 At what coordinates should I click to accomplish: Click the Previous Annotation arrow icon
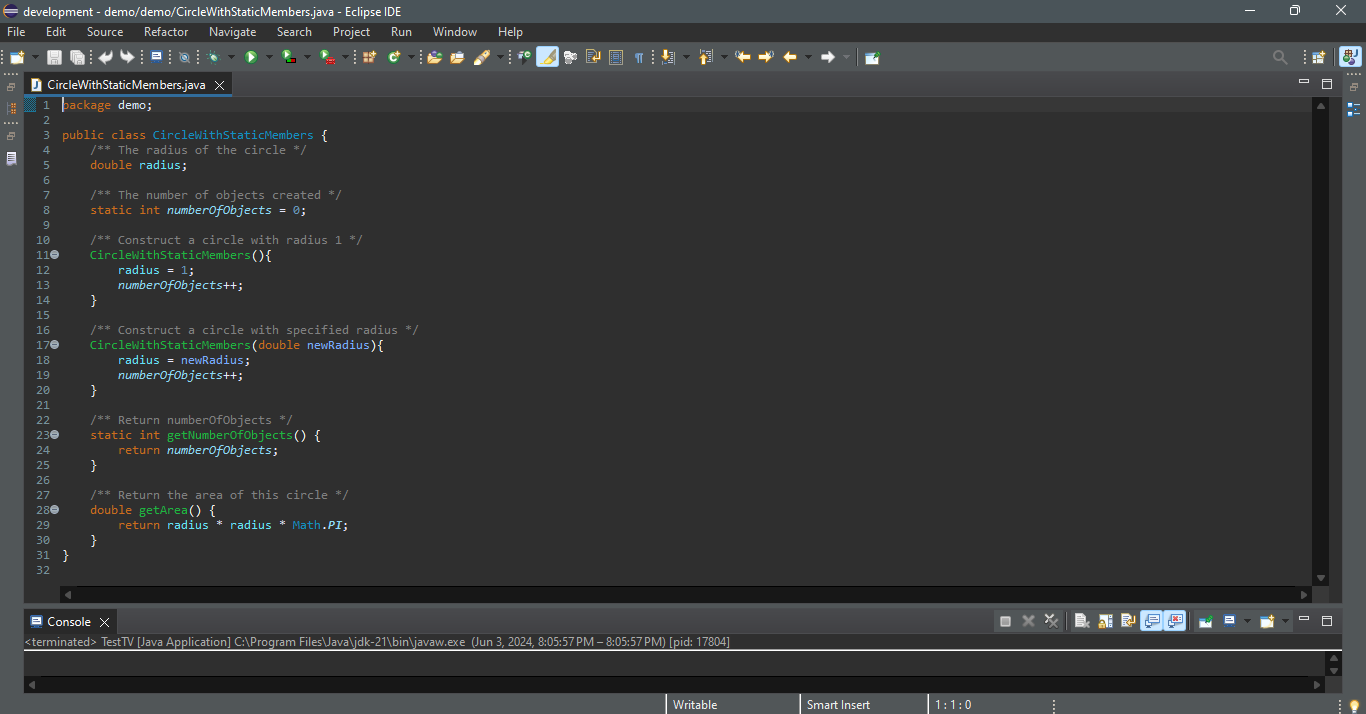point(705,57)
